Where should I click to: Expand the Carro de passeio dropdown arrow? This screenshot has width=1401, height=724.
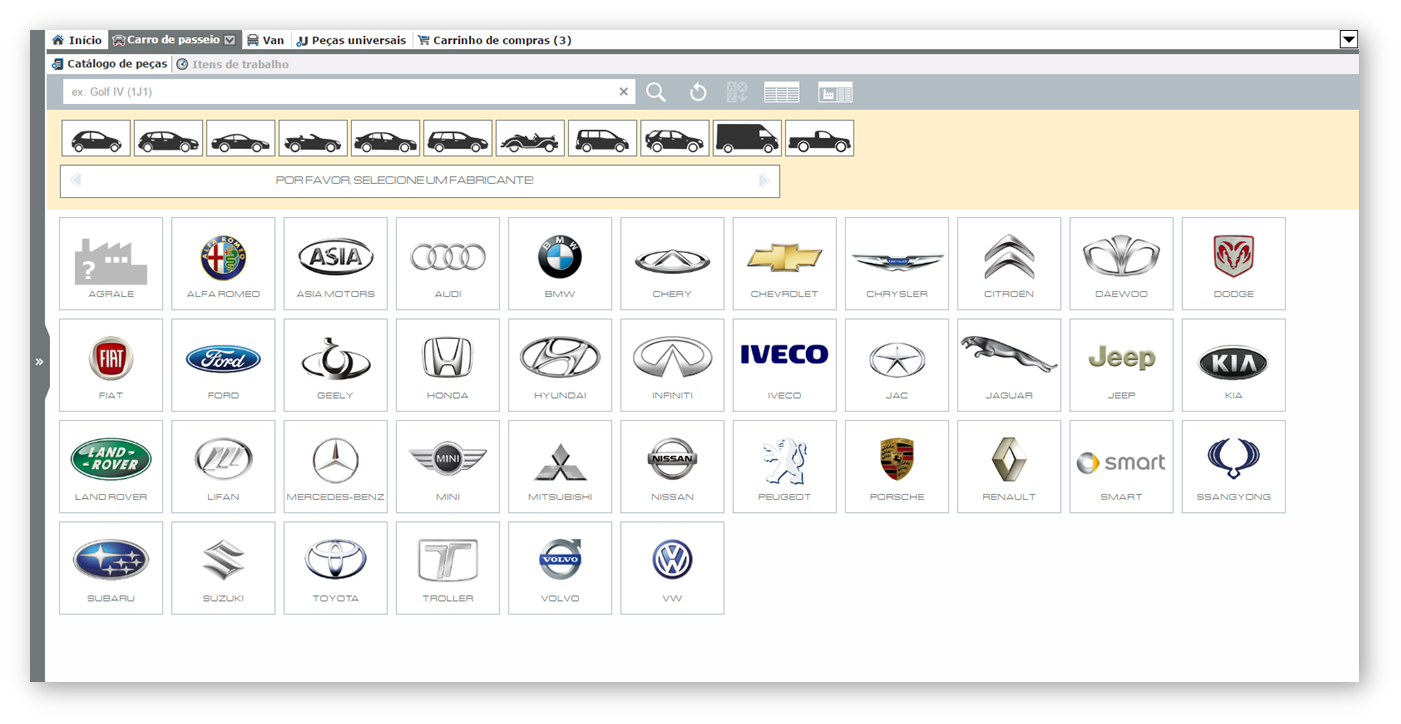pos(230,40)
